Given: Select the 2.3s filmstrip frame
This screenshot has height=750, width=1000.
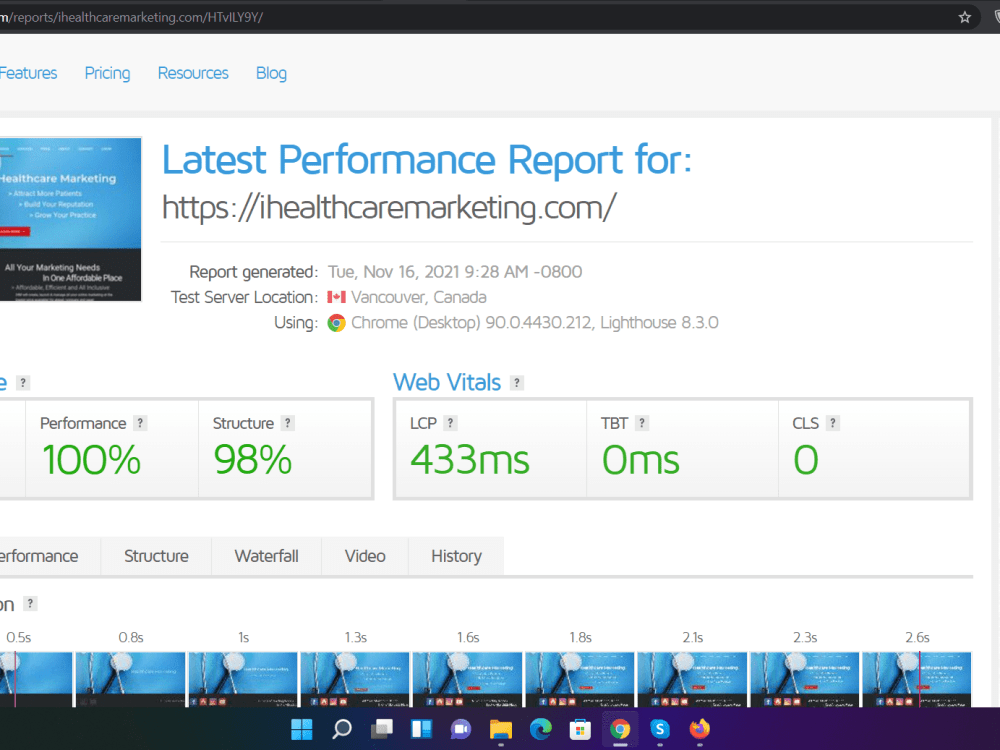Looking at the screenshot, I should 804,679.
